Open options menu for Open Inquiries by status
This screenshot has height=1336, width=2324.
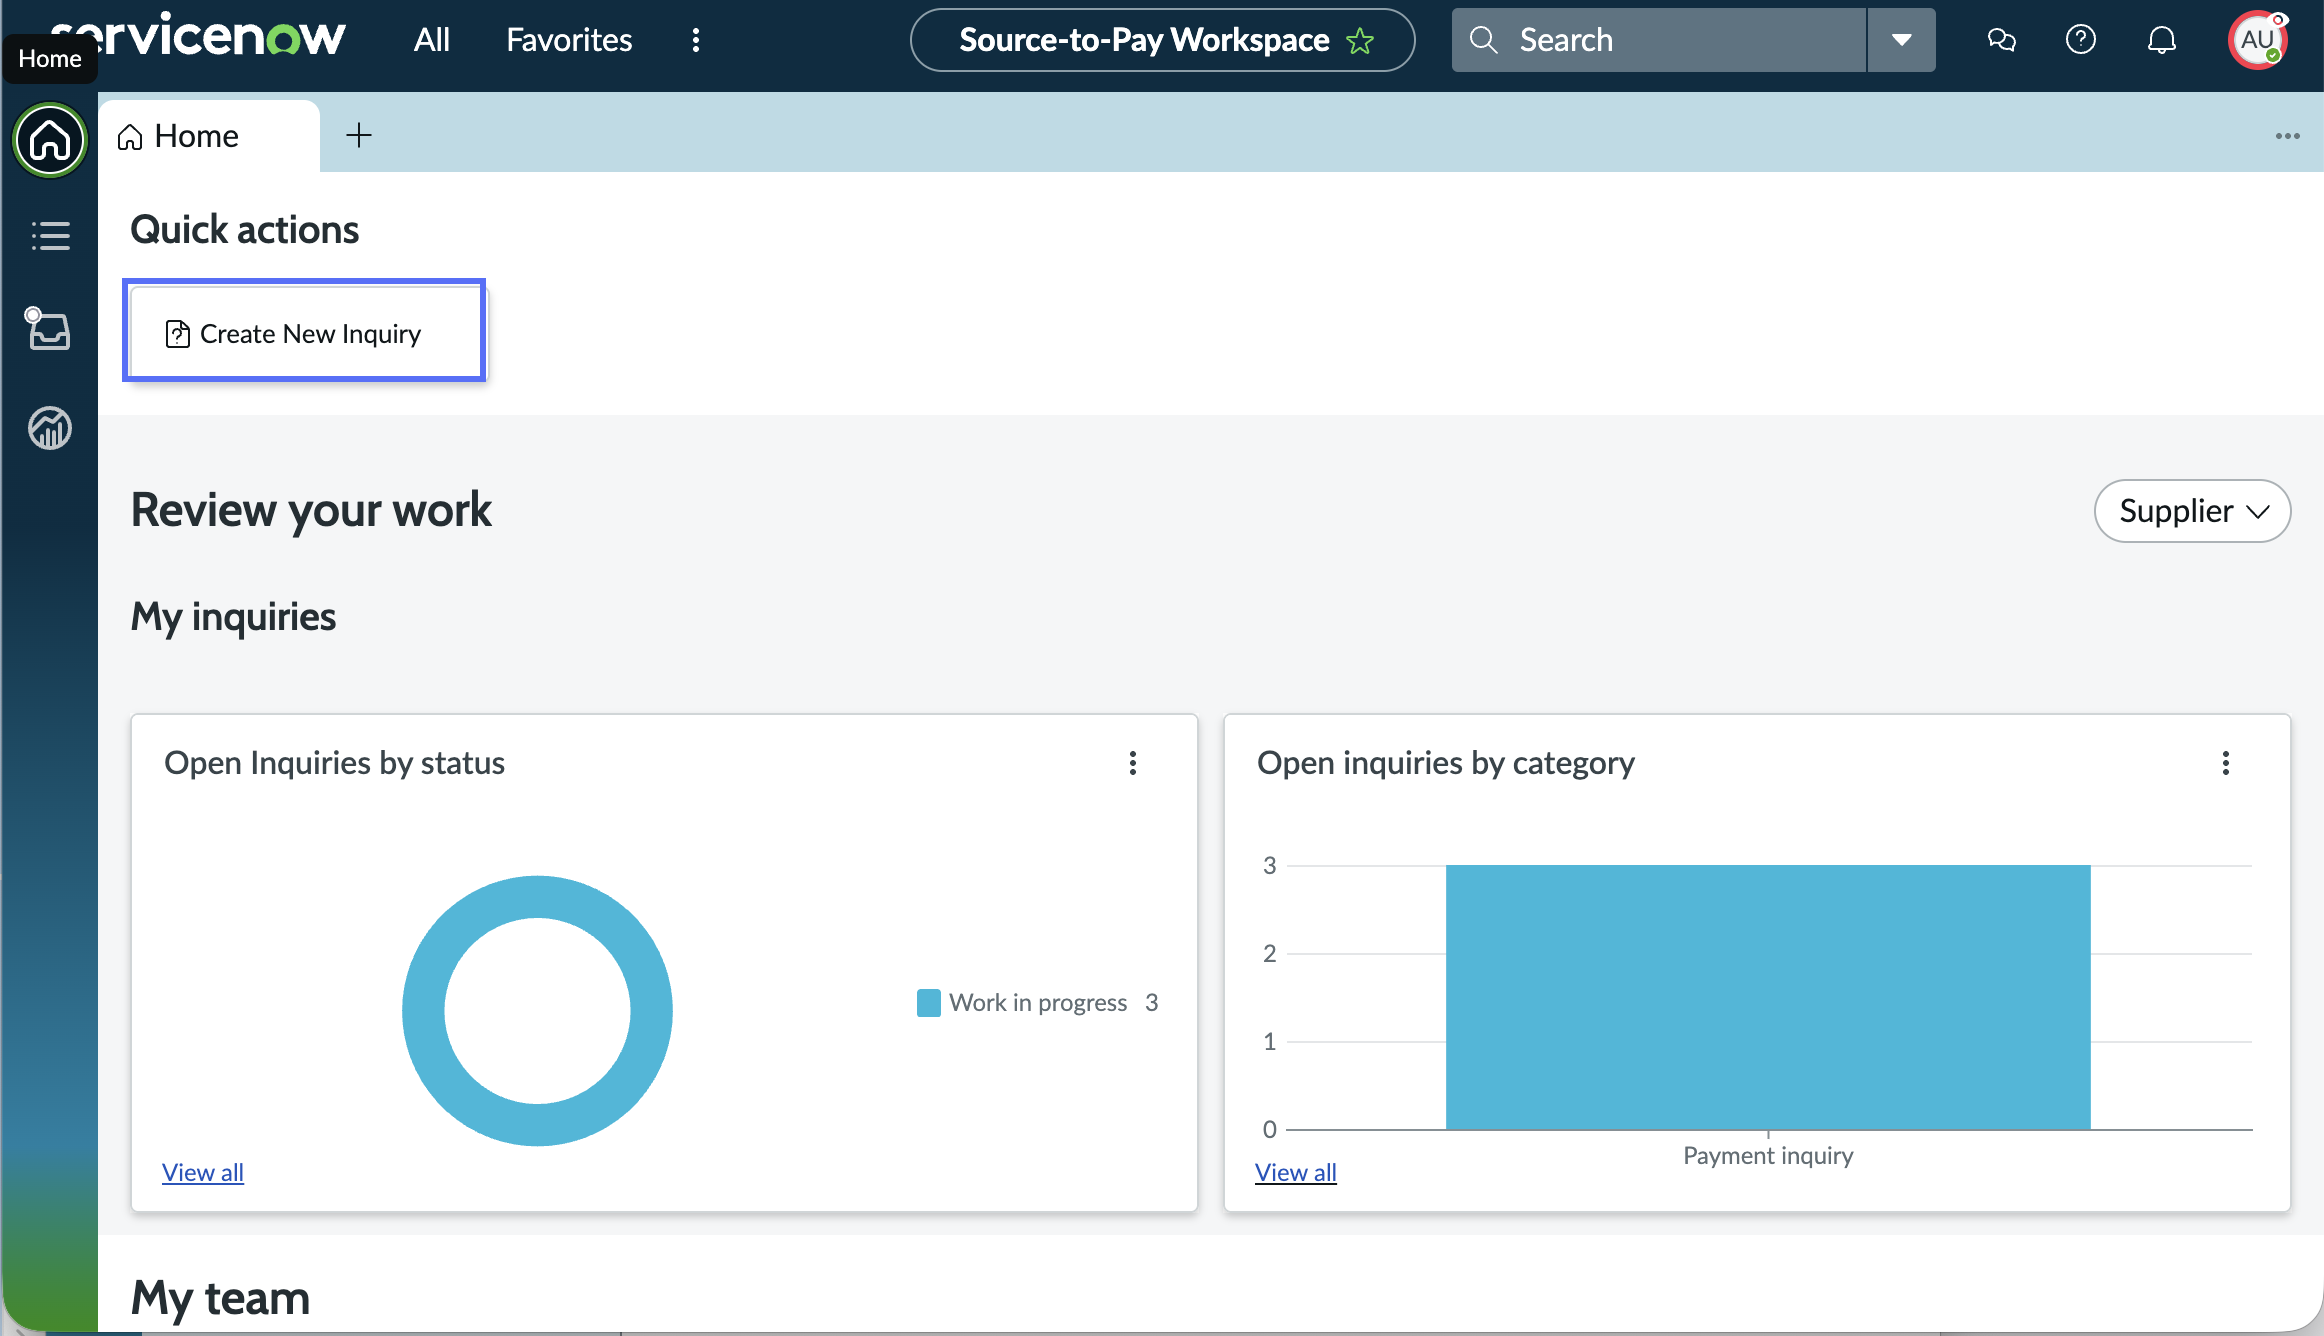1133,763
